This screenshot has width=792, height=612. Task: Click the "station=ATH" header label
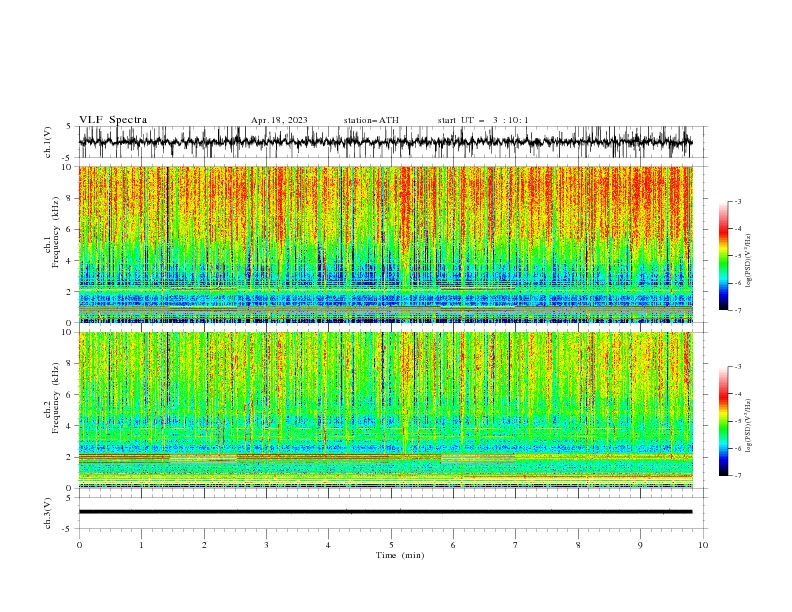pos(371,120)
